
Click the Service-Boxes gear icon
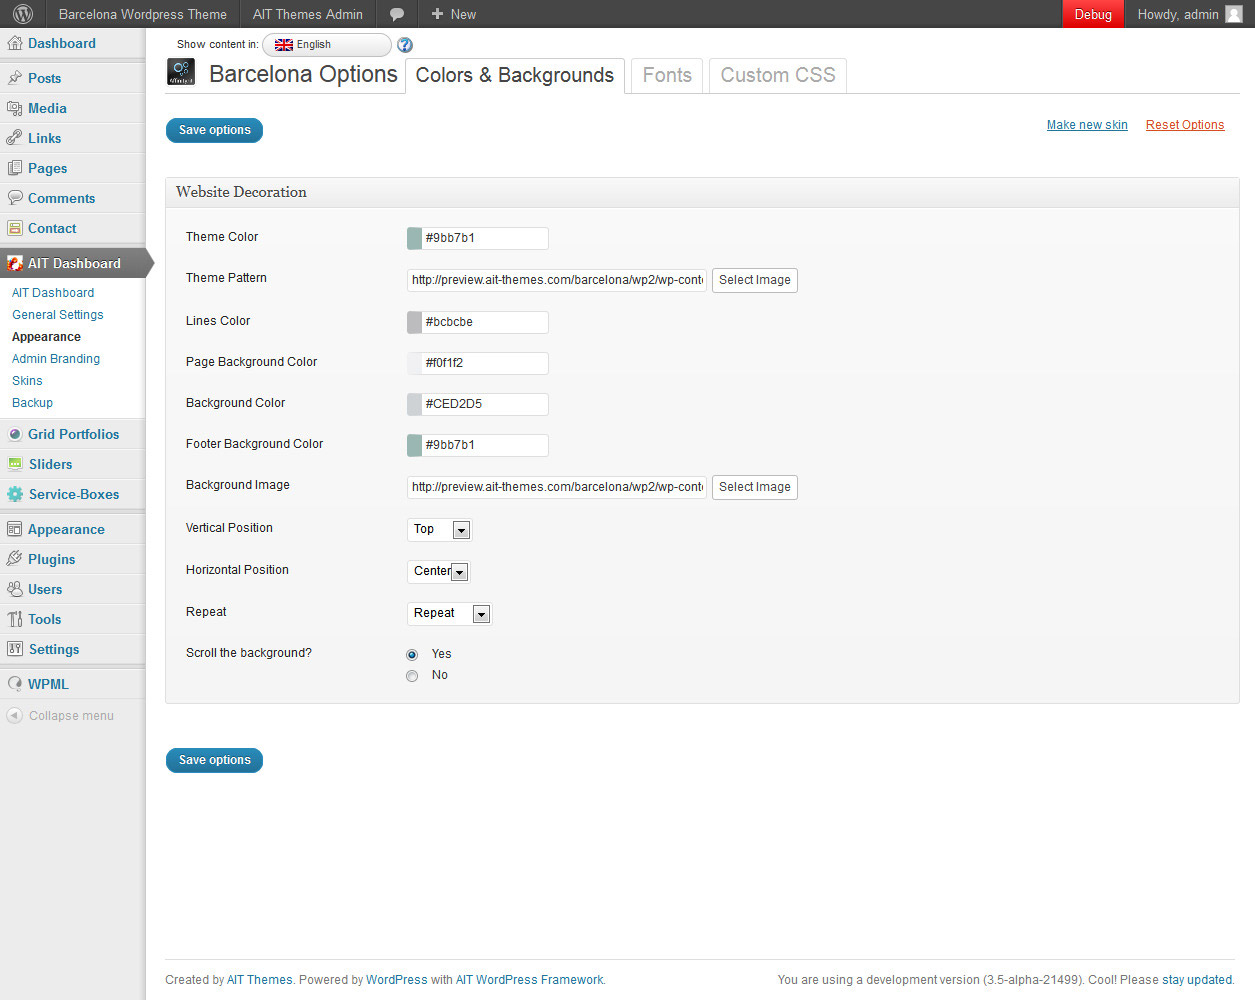click(x=15, y=494)
